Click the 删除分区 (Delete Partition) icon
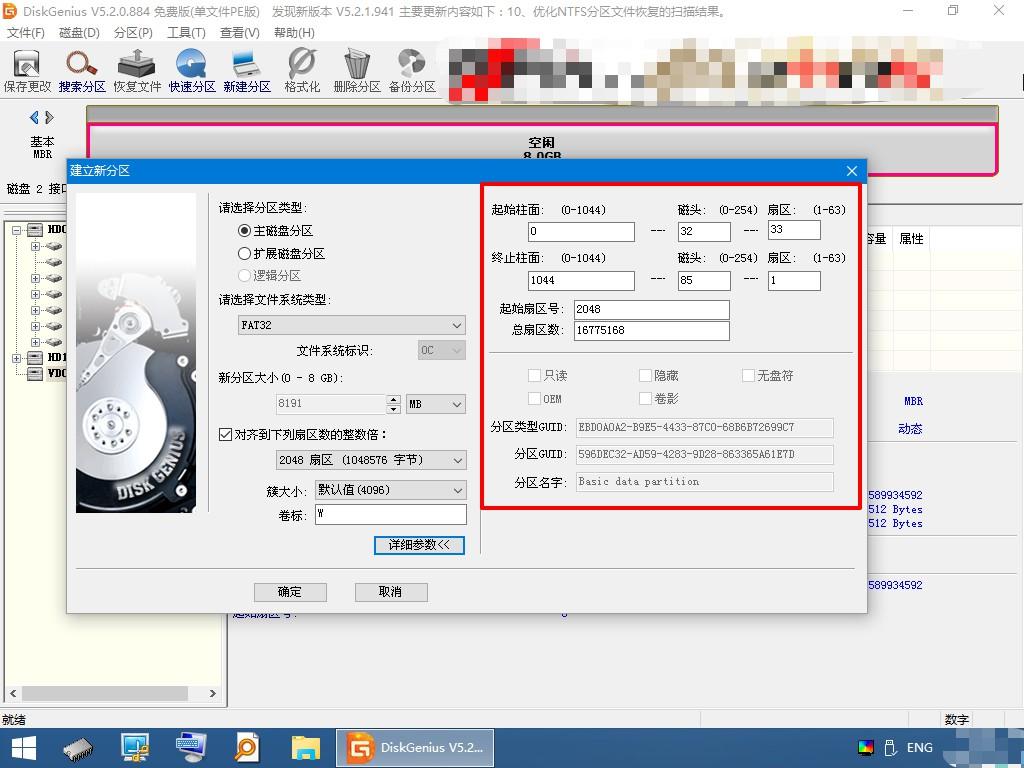 pyautogui.click(x=356, y=68)
